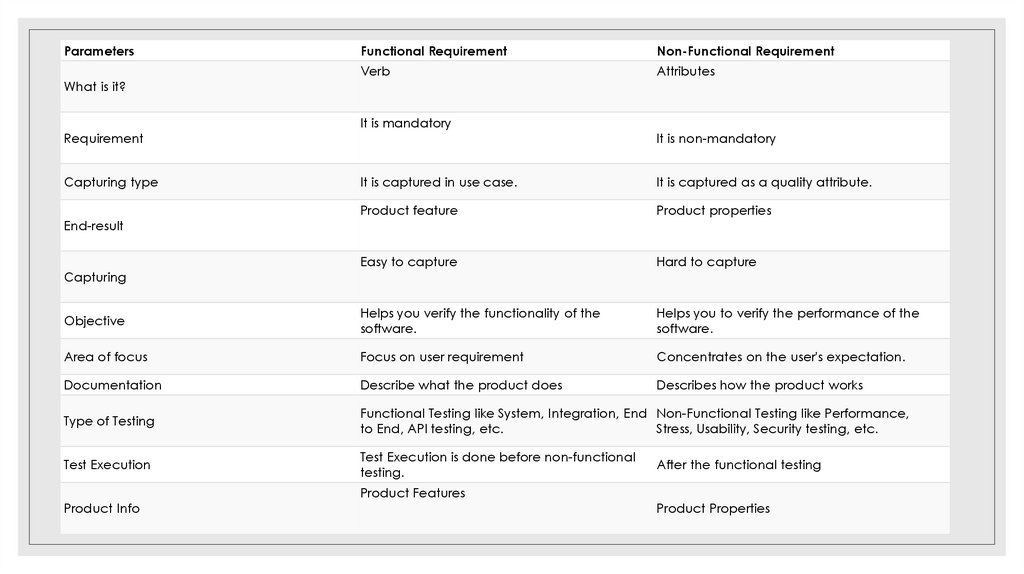Click the 'Attributes' cell

[685, 72]
